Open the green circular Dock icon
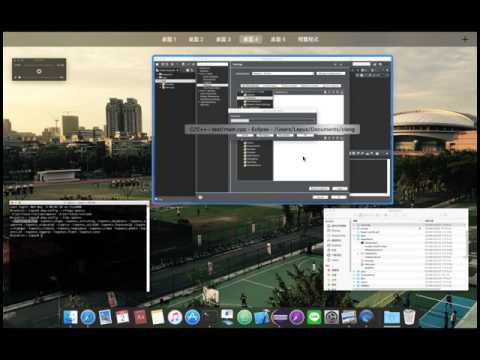This screenshot has height=360, width=480. pyautogui.click(x=245, y=317)
